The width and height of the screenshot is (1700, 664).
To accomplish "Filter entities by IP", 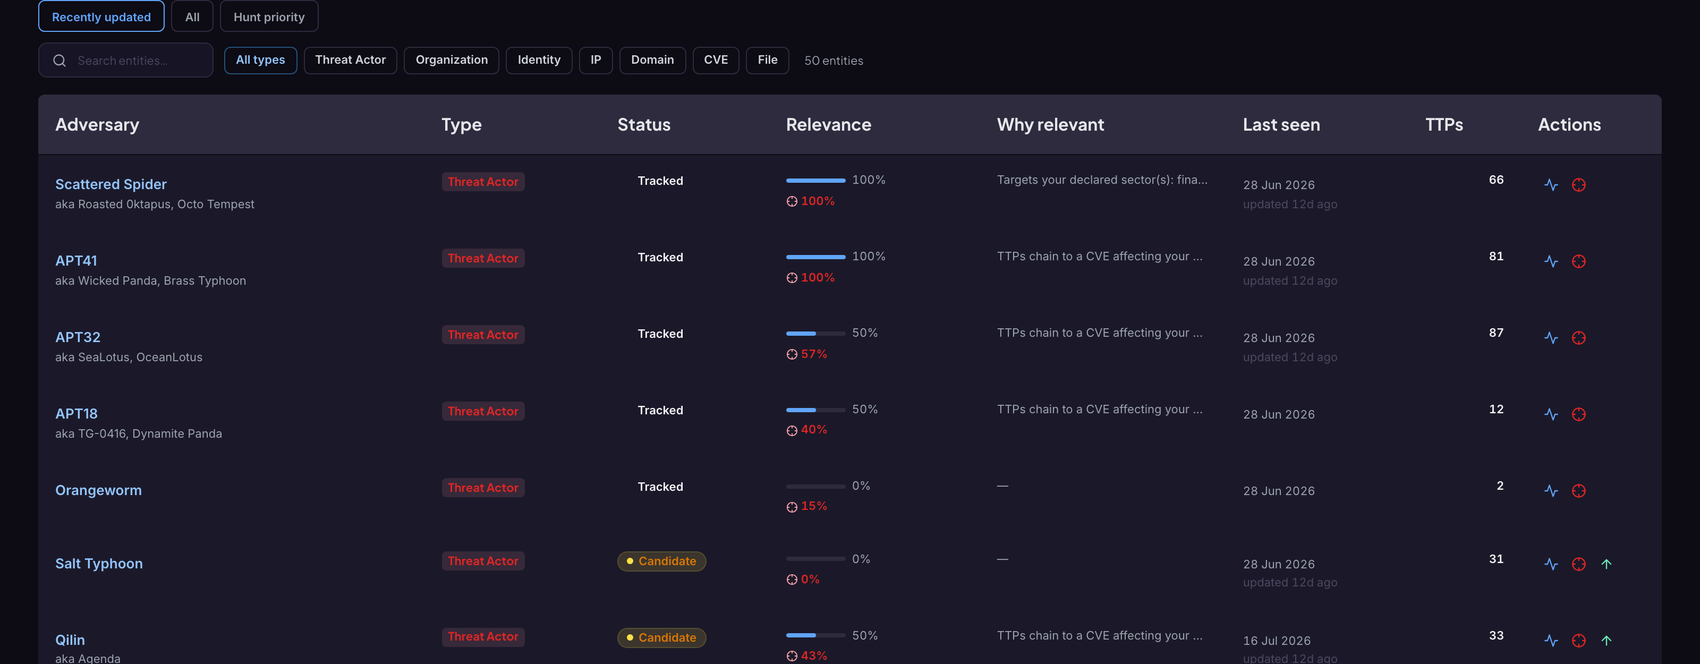I will [596, 60].
